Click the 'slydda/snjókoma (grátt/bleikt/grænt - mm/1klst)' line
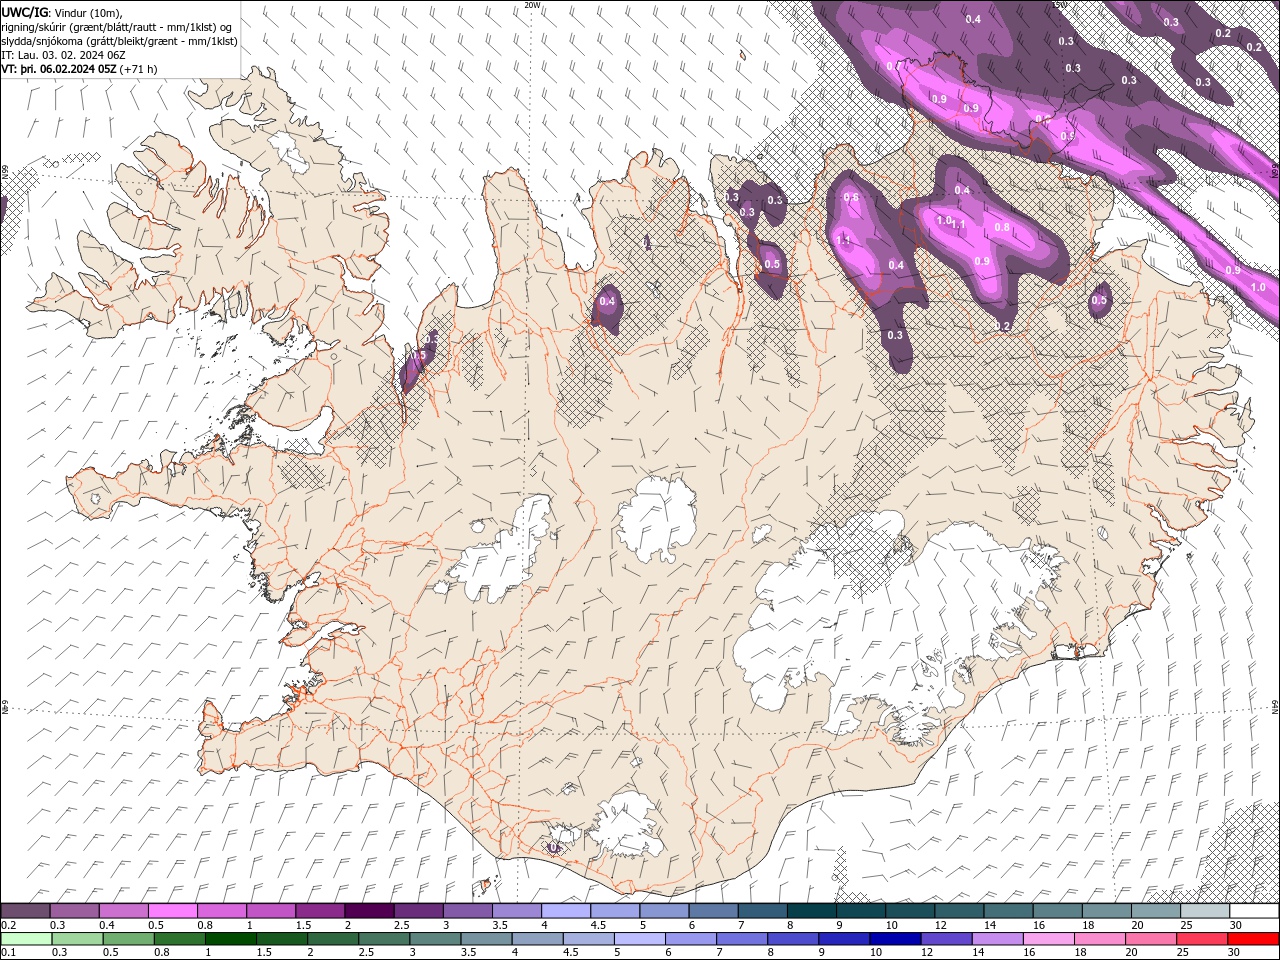The width and height of the screenshot is (1280, 960). pos(119,41)
